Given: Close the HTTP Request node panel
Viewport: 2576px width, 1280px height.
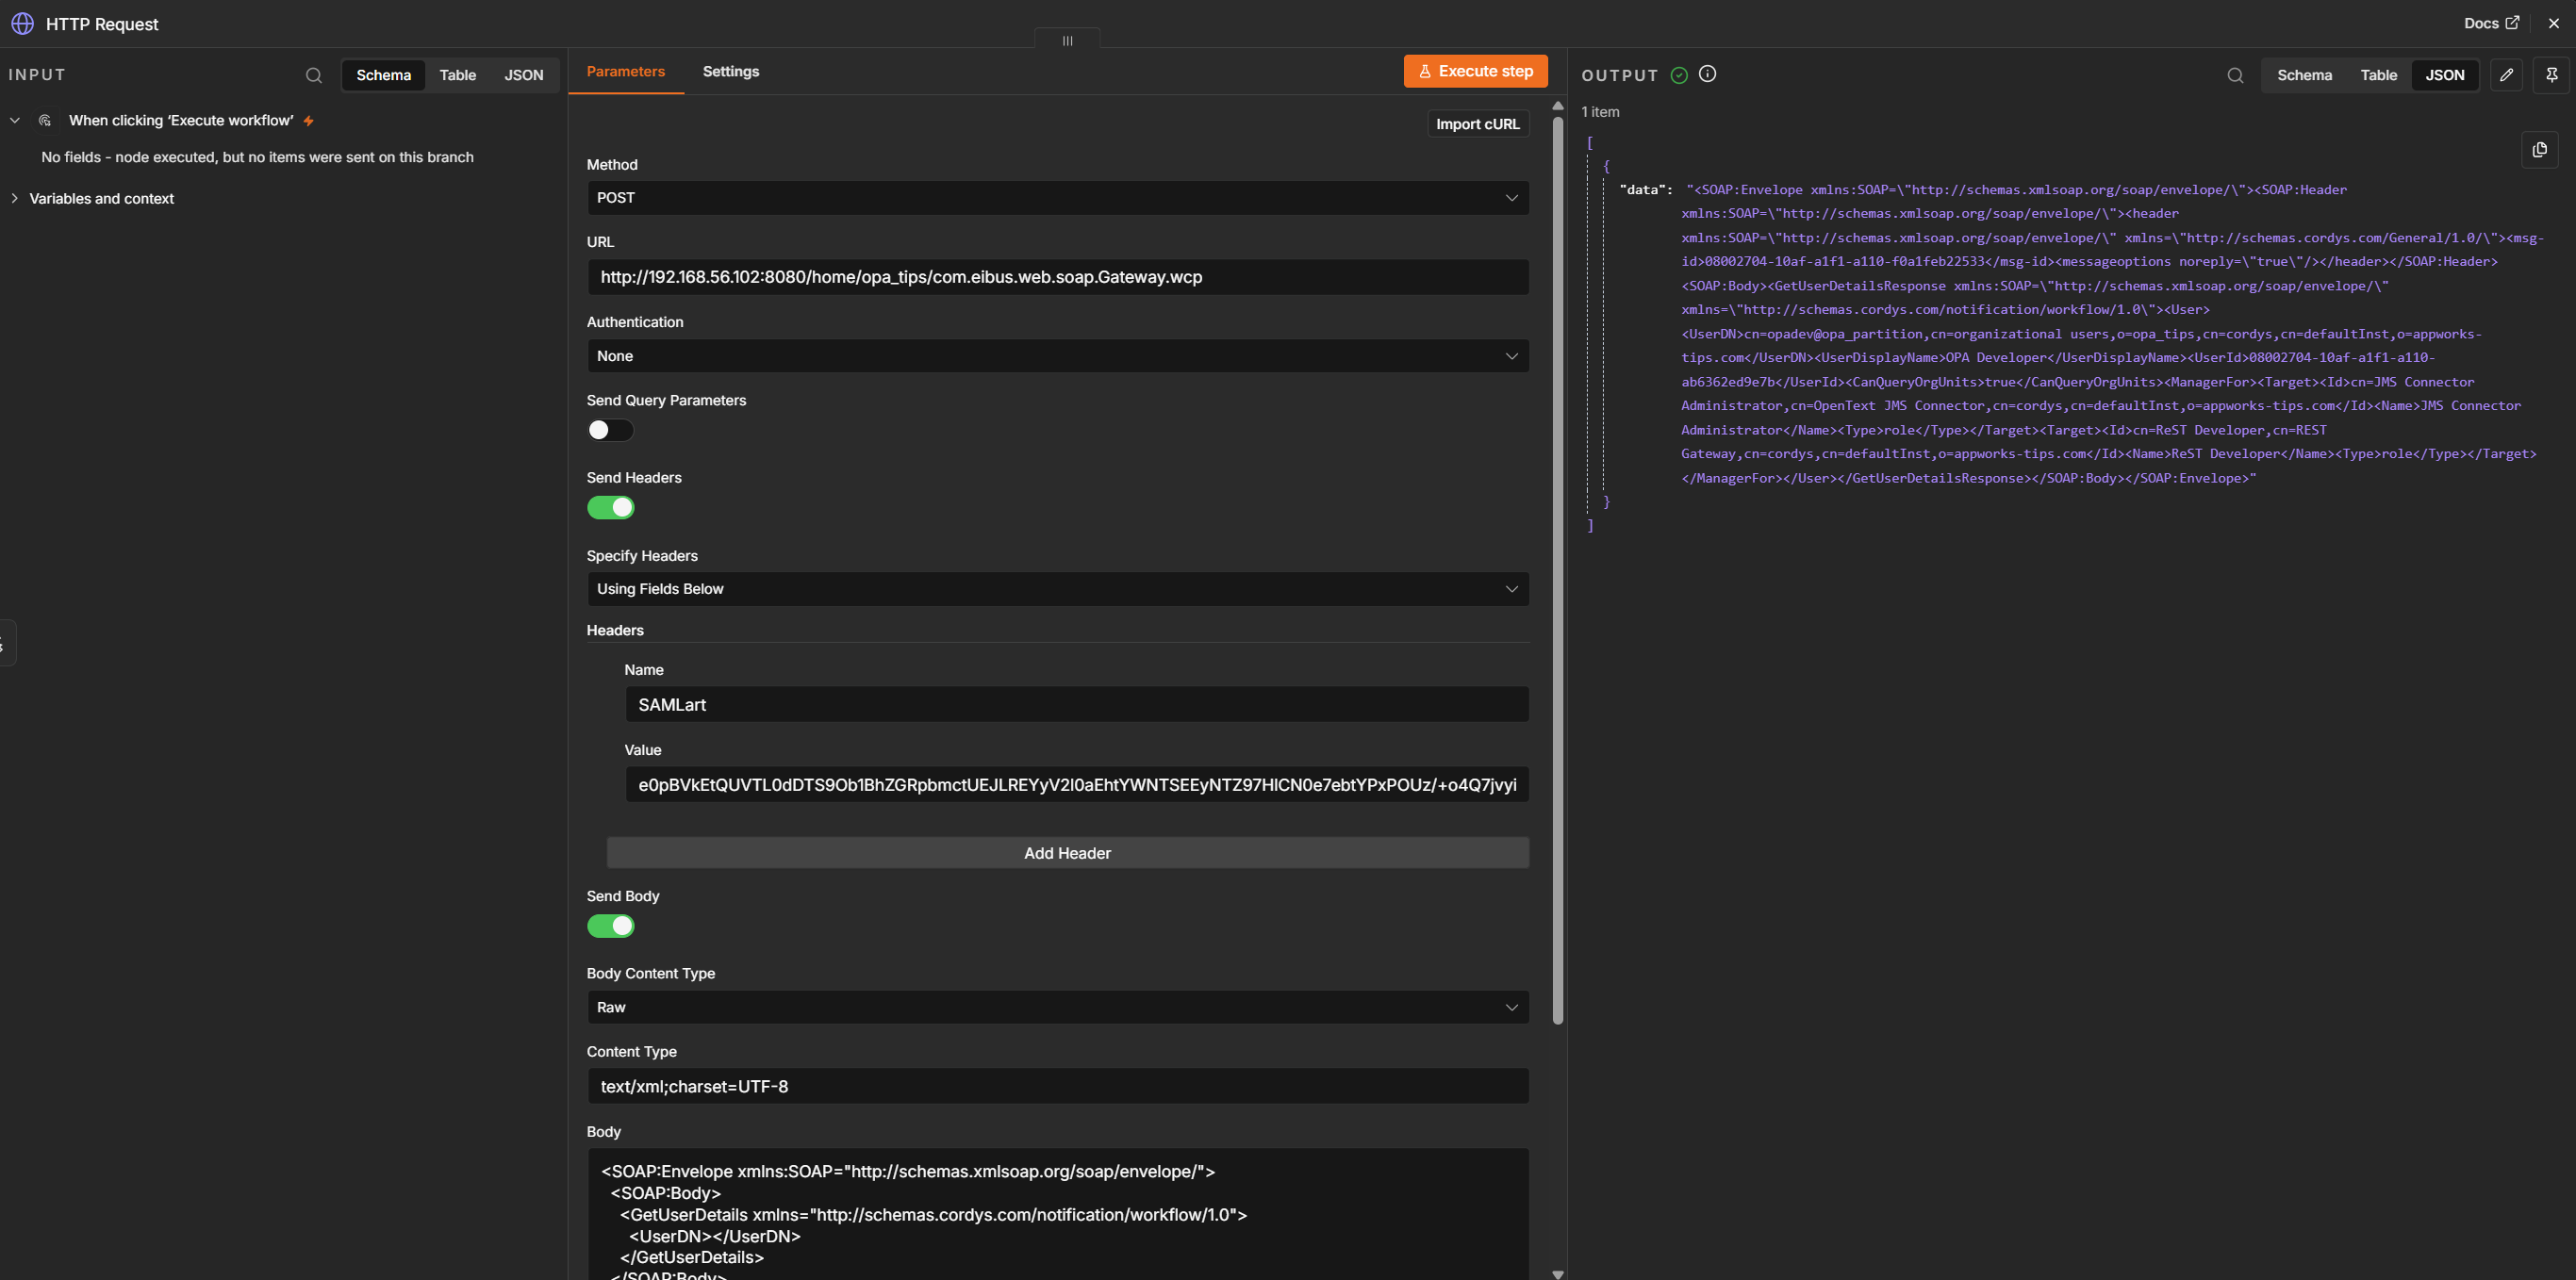Looking at the screenshot, I should (2554, 23).
